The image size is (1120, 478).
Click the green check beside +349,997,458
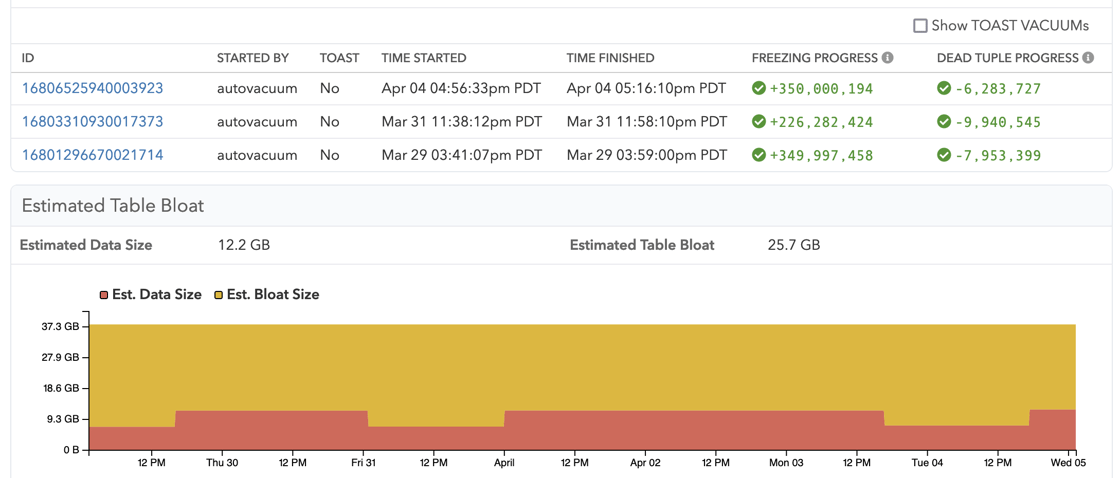(759, 155)
